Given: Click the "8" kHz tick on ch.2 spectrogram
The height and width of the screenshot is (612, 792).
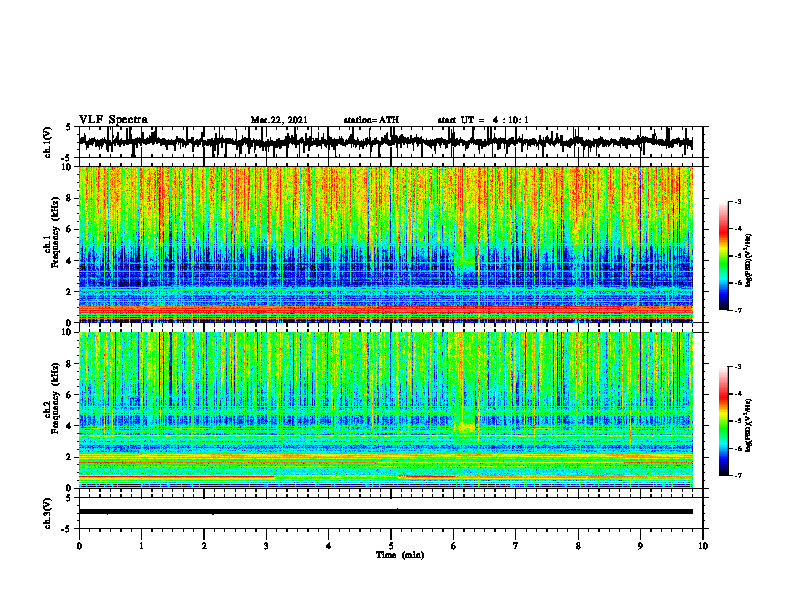Looking at the screenshot, I should coord(70,364).
